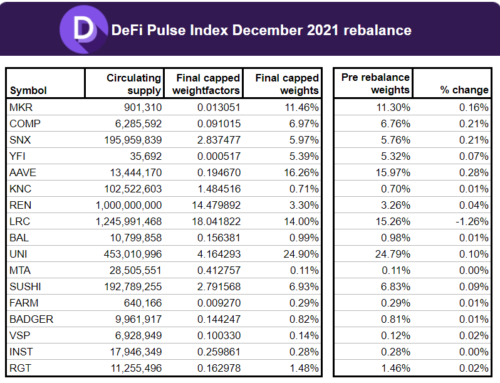This screenshot has height=383, width=500.
Task: Click SNX weightfactor 2.837477
Action: 219,140
